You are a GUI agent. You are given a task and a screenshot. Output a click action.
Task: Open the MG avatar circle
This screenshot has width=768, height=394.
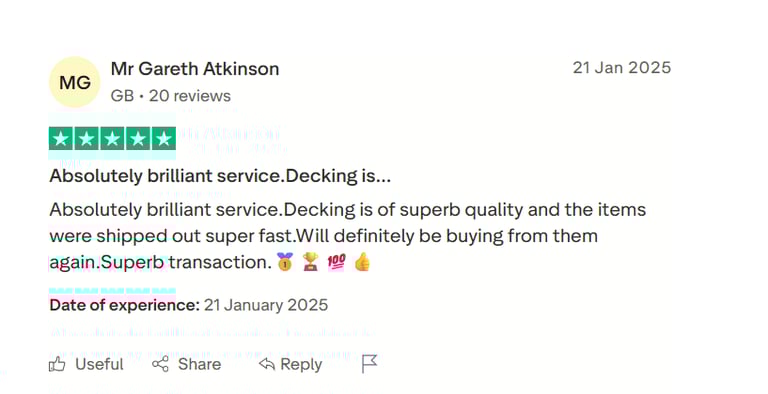point(74,82)
